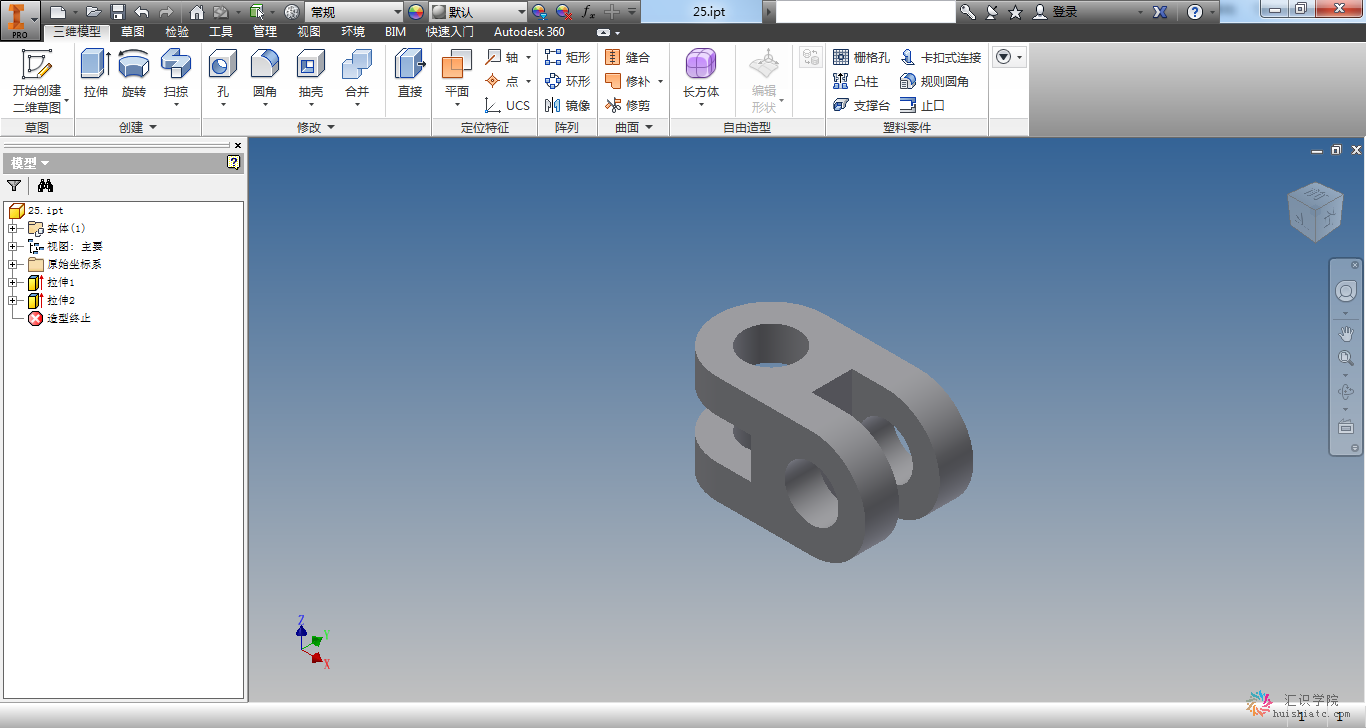1366x728 pixels.
Task: Click the binoculars find icon in browser
Action: (x=45, y=185)
